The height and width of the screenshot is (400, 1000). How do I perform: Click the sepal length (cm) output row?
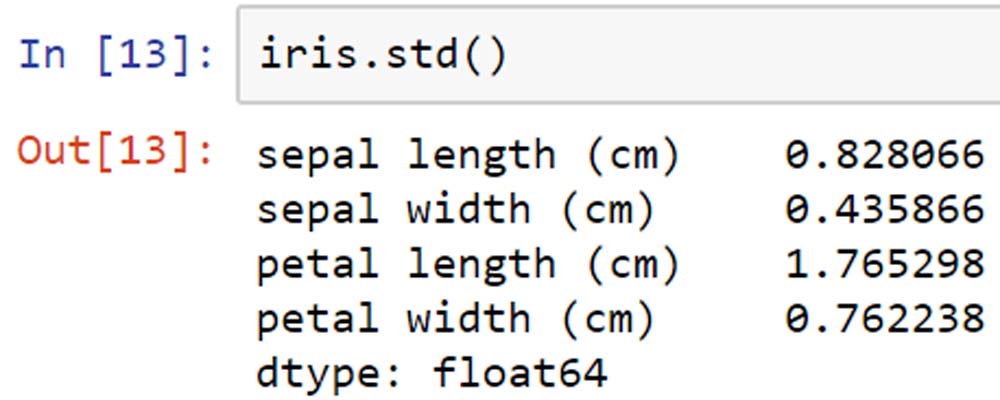click(621, 155)
